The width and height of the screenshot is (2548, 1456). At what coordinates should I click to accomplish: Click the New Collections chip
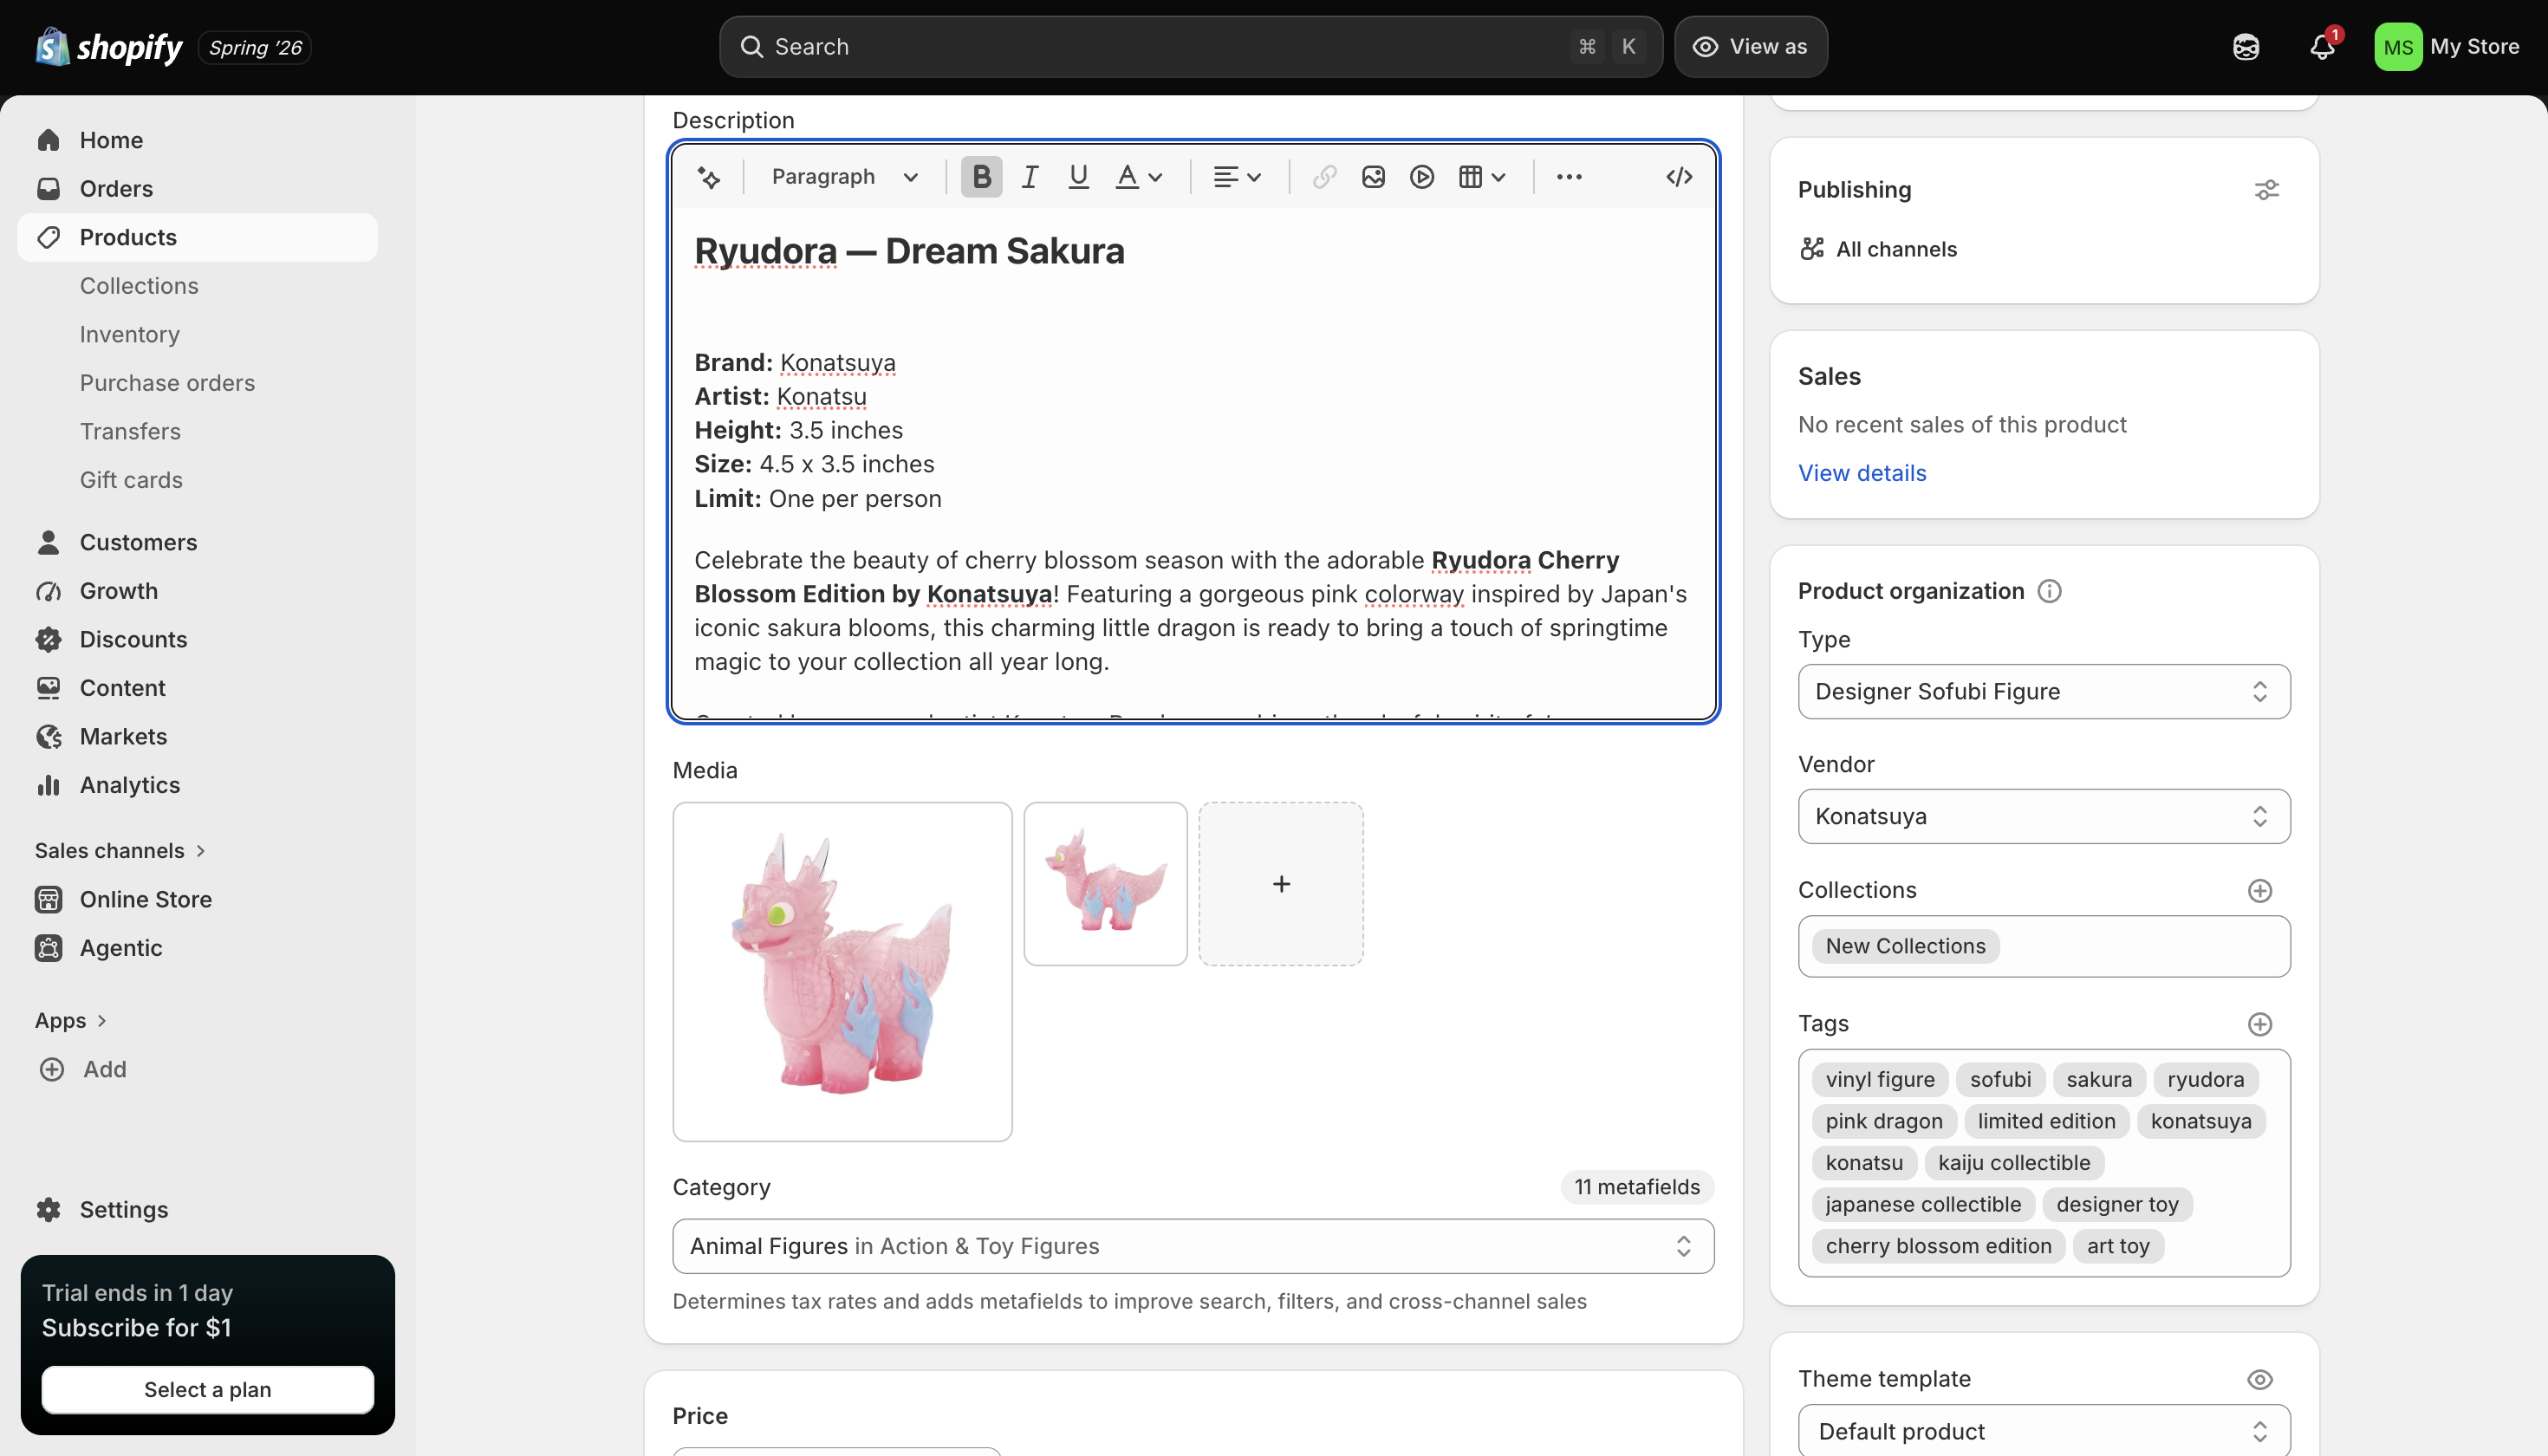[x=1905, y=946]
